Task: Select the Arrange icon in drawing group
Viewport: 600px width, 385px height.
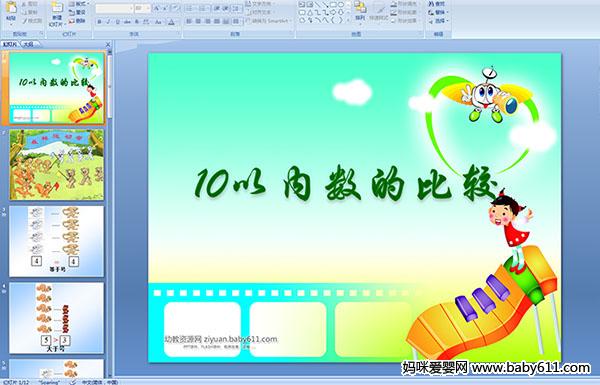Action: point(360,10)
